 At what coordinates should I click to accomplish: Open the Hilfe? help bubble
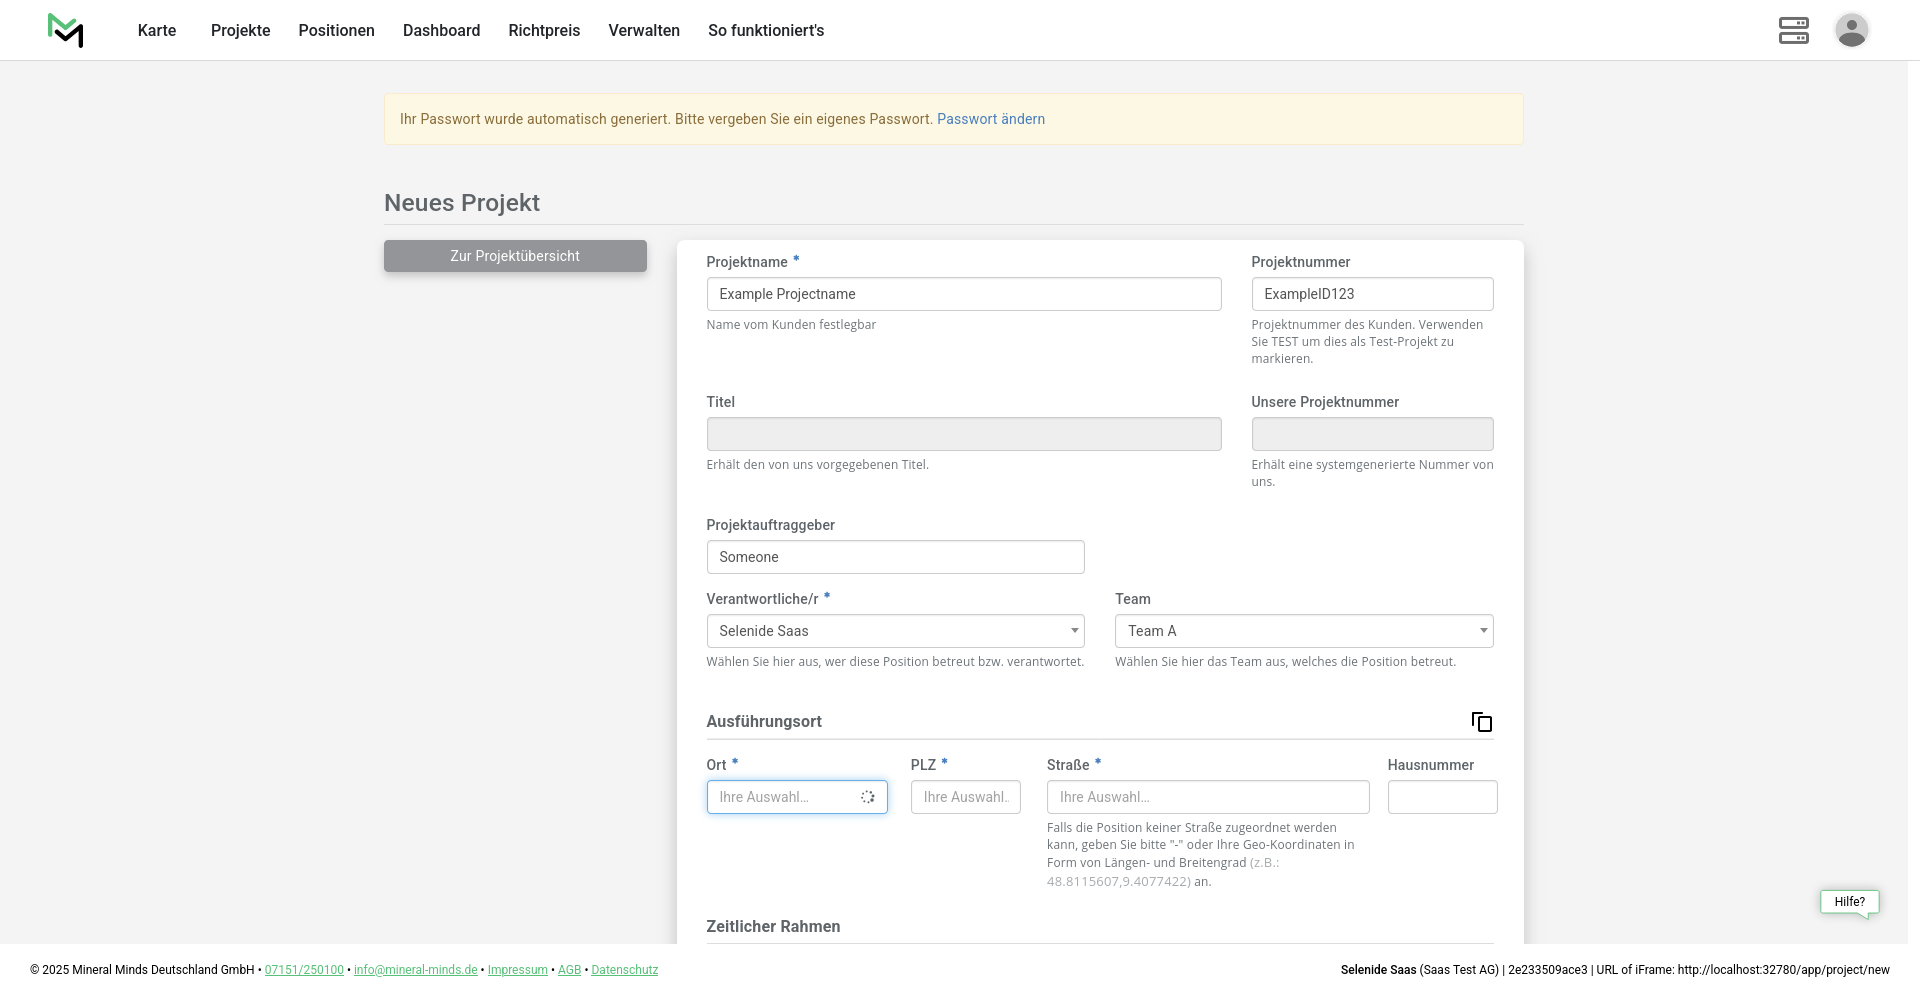[1849, 902]
